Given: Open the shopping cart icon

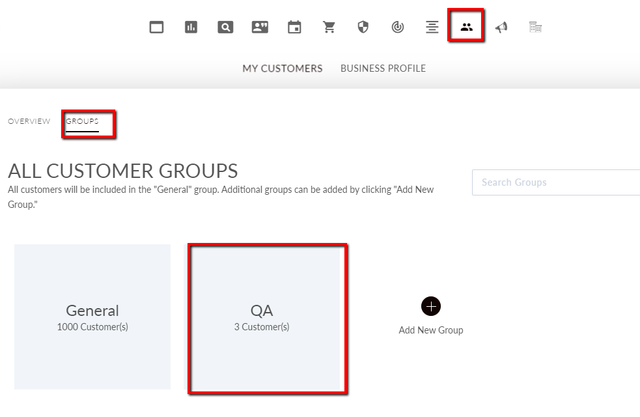Looking at the screenshot, I should tap(329, 27).
